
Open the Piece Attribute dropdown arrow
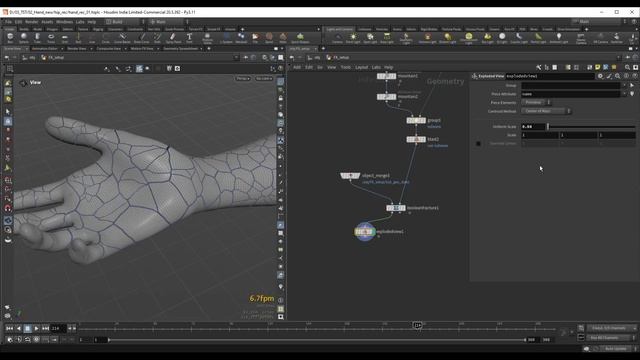(x=624, y=94)
